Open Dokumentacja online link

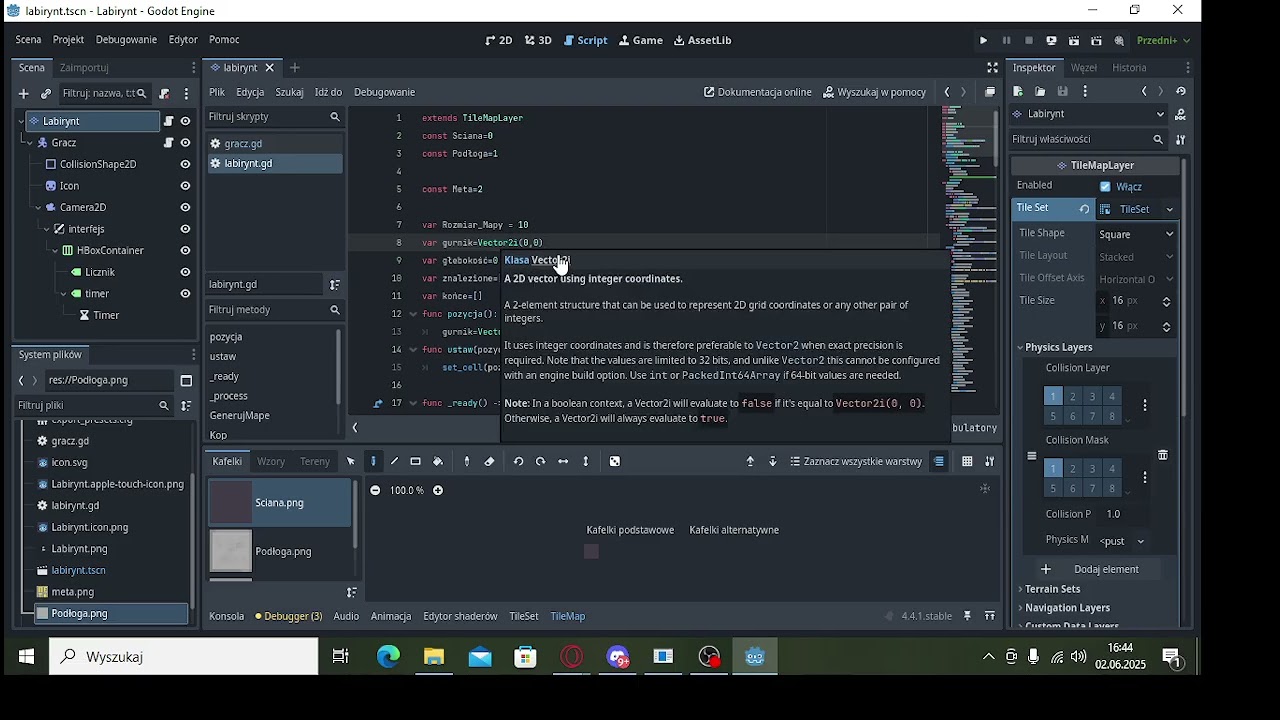[758, 92]
